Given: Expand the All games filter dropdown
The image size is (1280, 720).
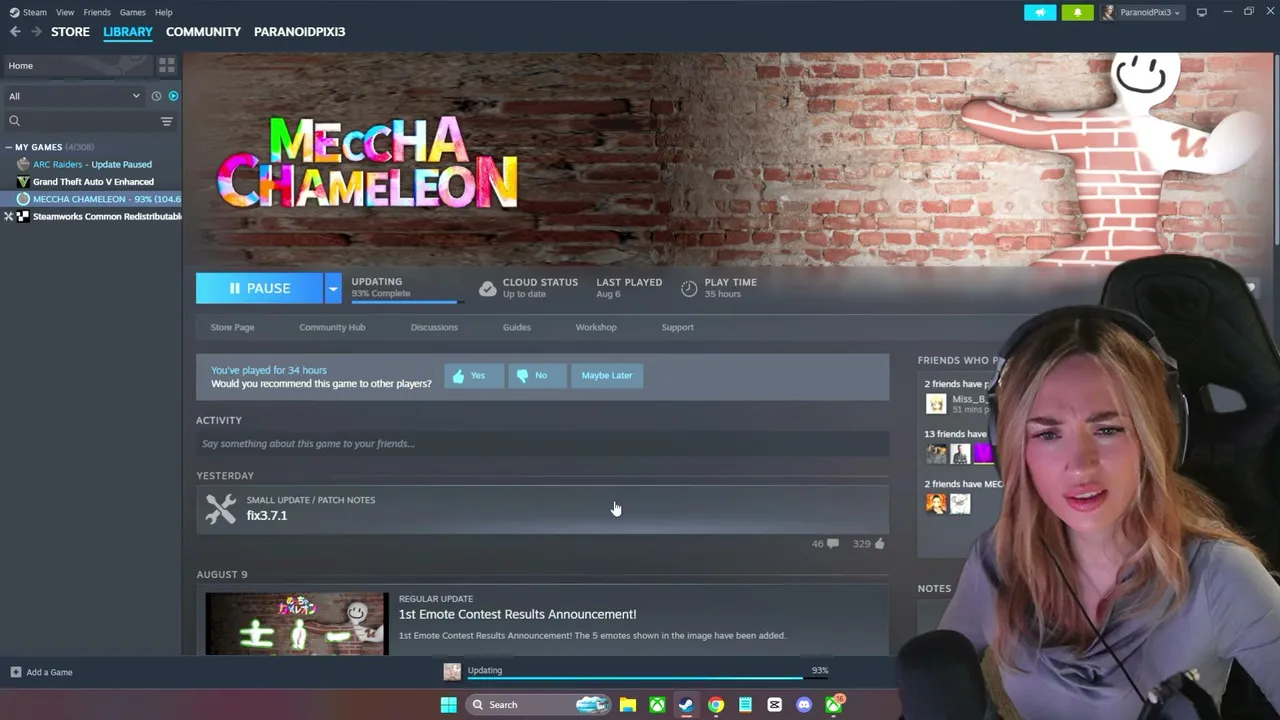Looking at the screenshot, I should point(74,96).
